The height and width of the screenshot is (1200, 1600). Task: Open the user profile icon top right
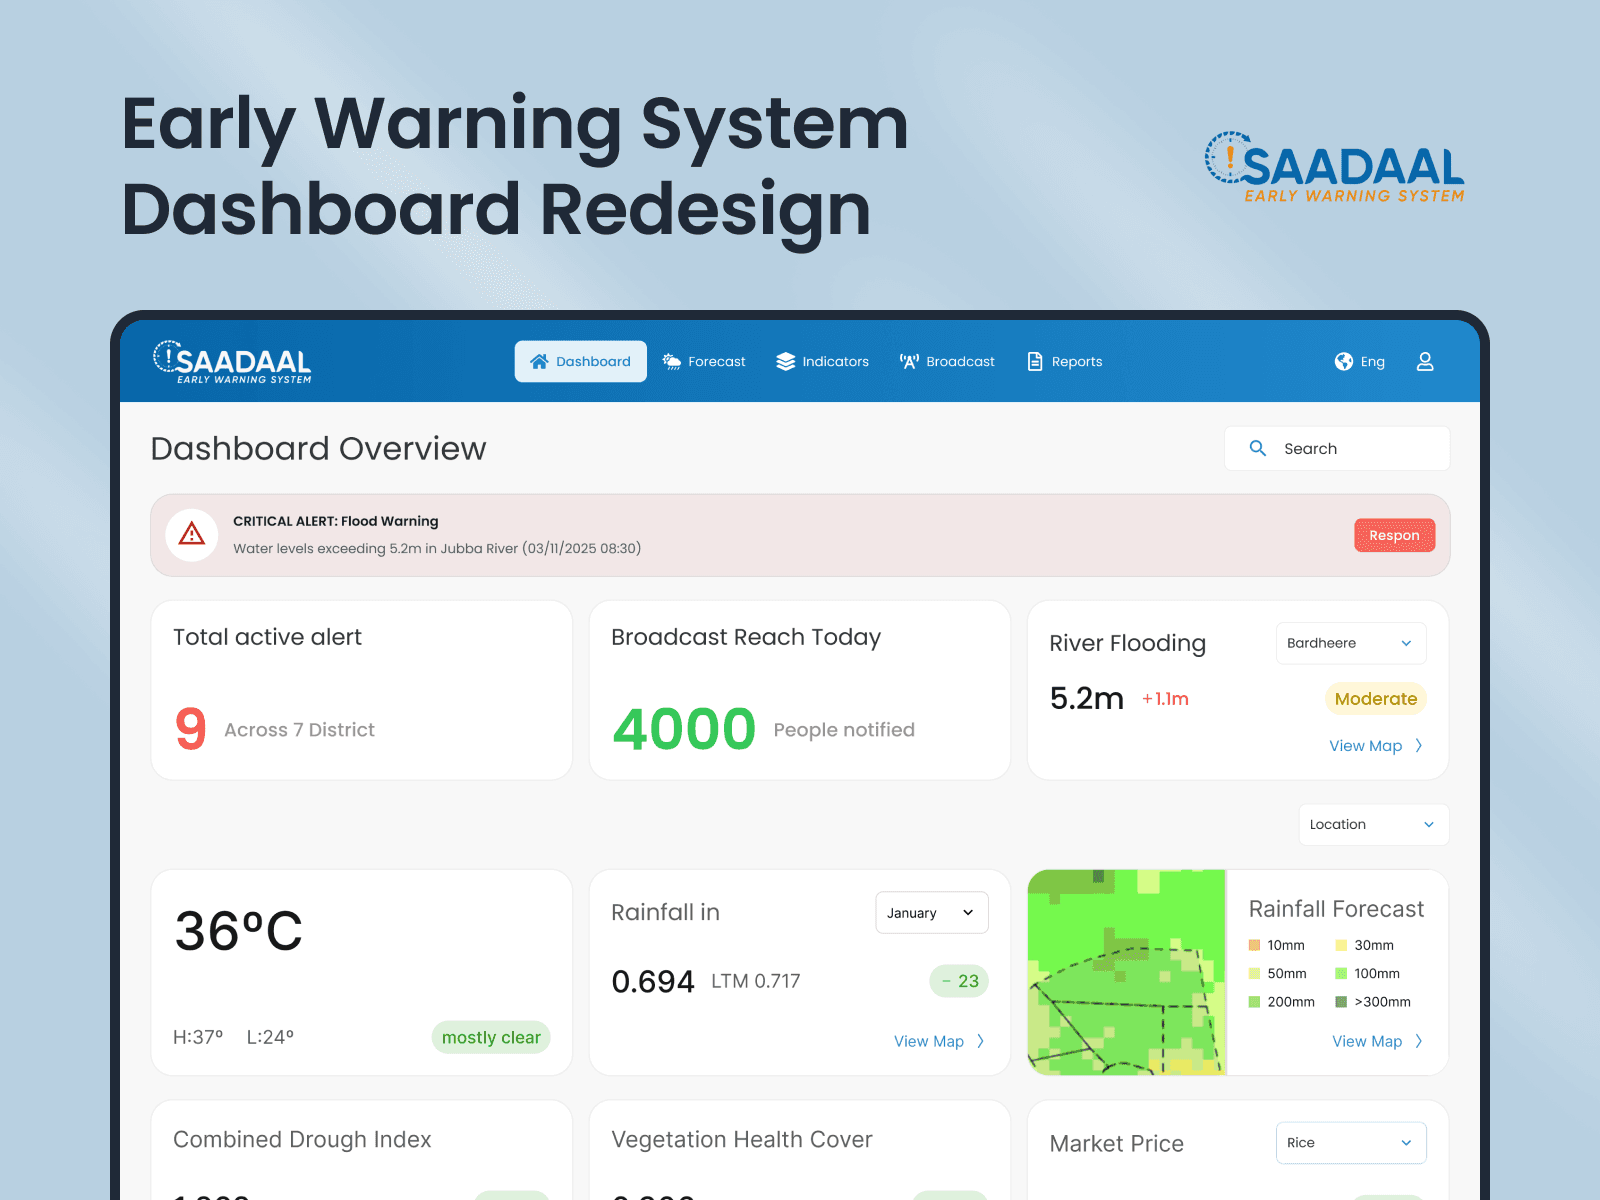(x=1425, y=361)
